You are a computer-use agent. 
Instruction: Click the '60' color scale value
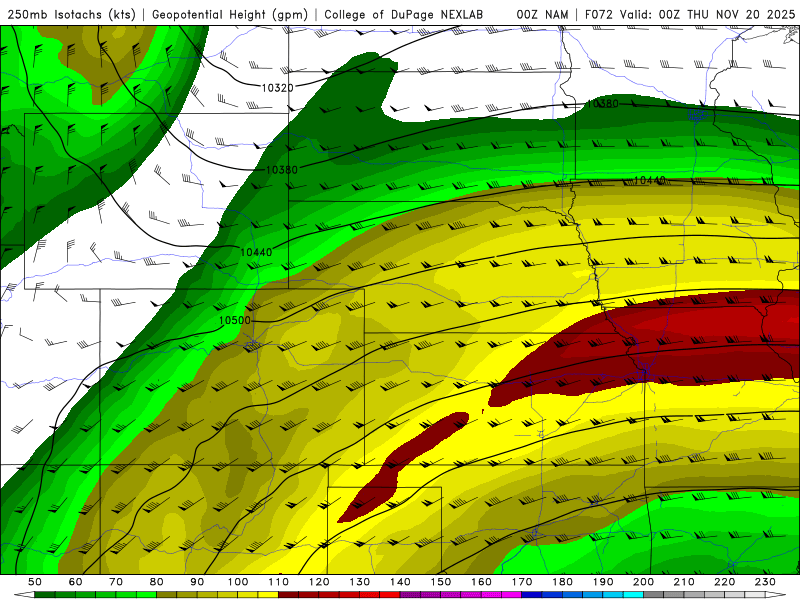pyautogui.click(x=76, y=582)
